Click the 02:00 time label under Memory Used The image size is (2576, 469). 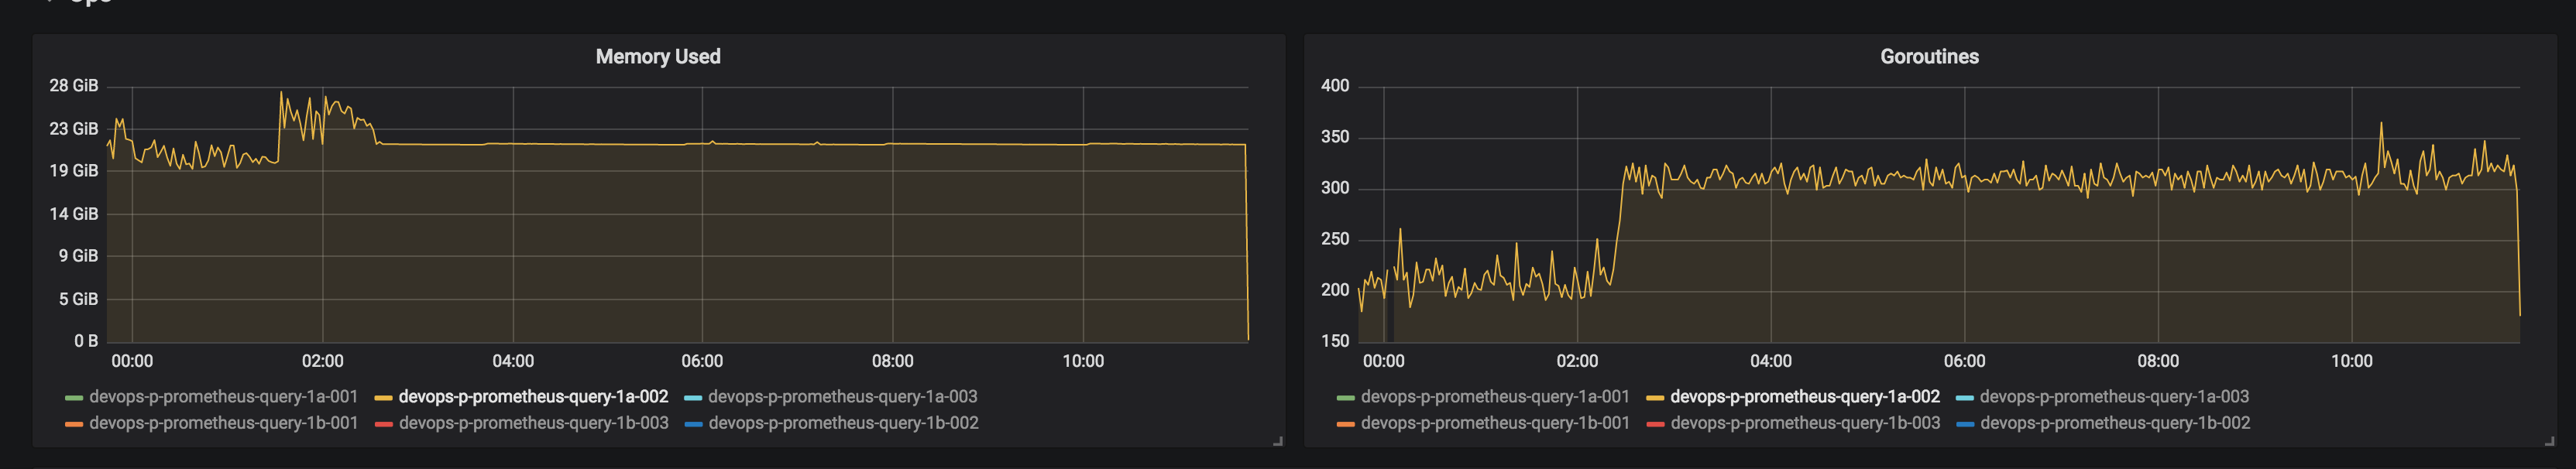322,361
